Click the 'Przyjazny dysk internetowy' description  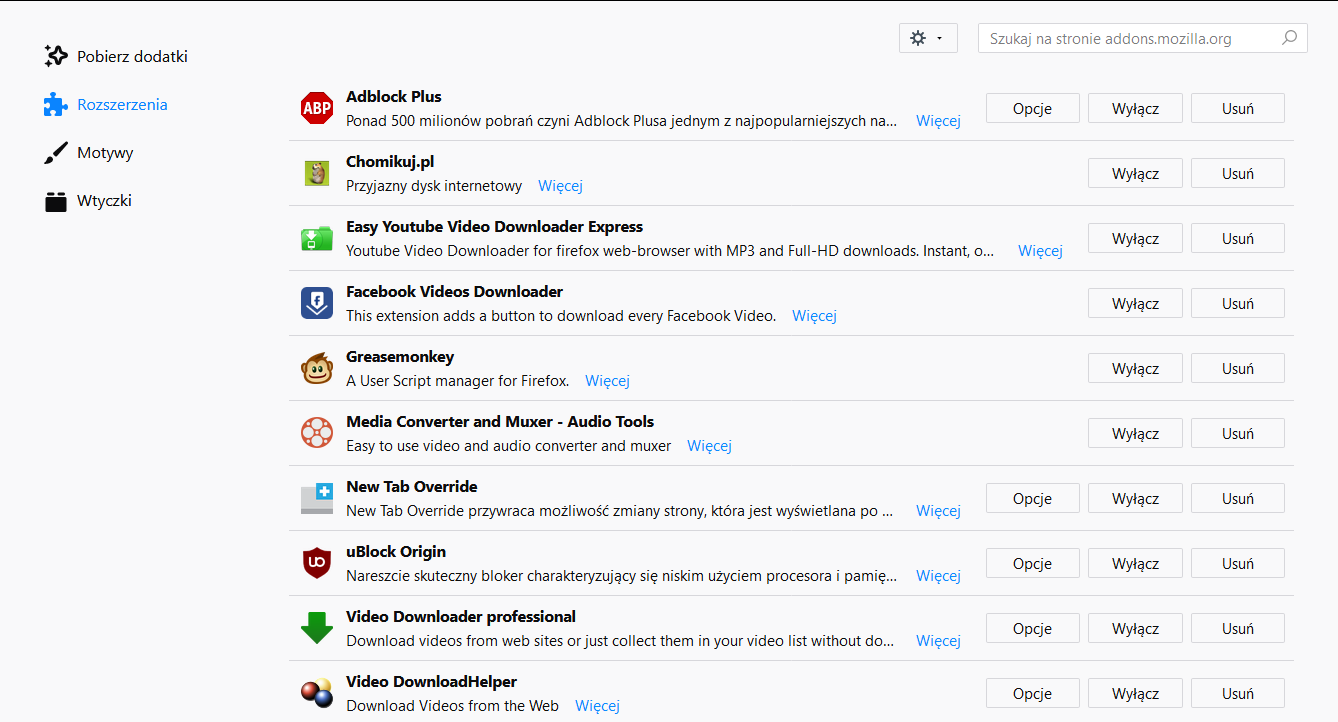pyautogui.click(x=434, y=186)
